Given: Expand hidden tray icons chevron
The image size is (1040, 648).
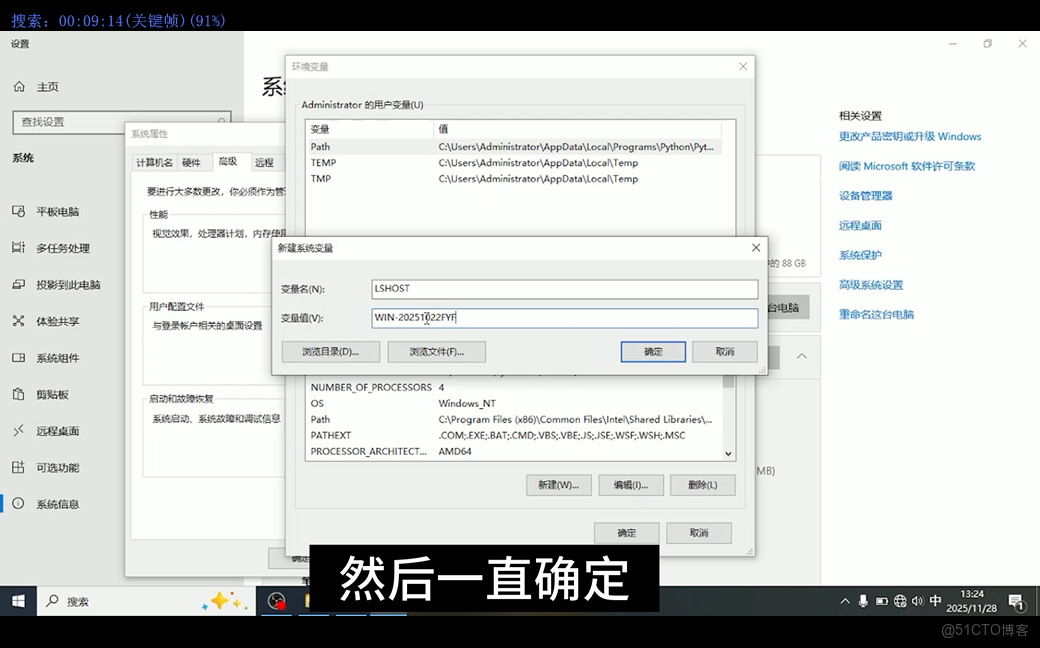Looking at the screenshot, I should point(845,602).
